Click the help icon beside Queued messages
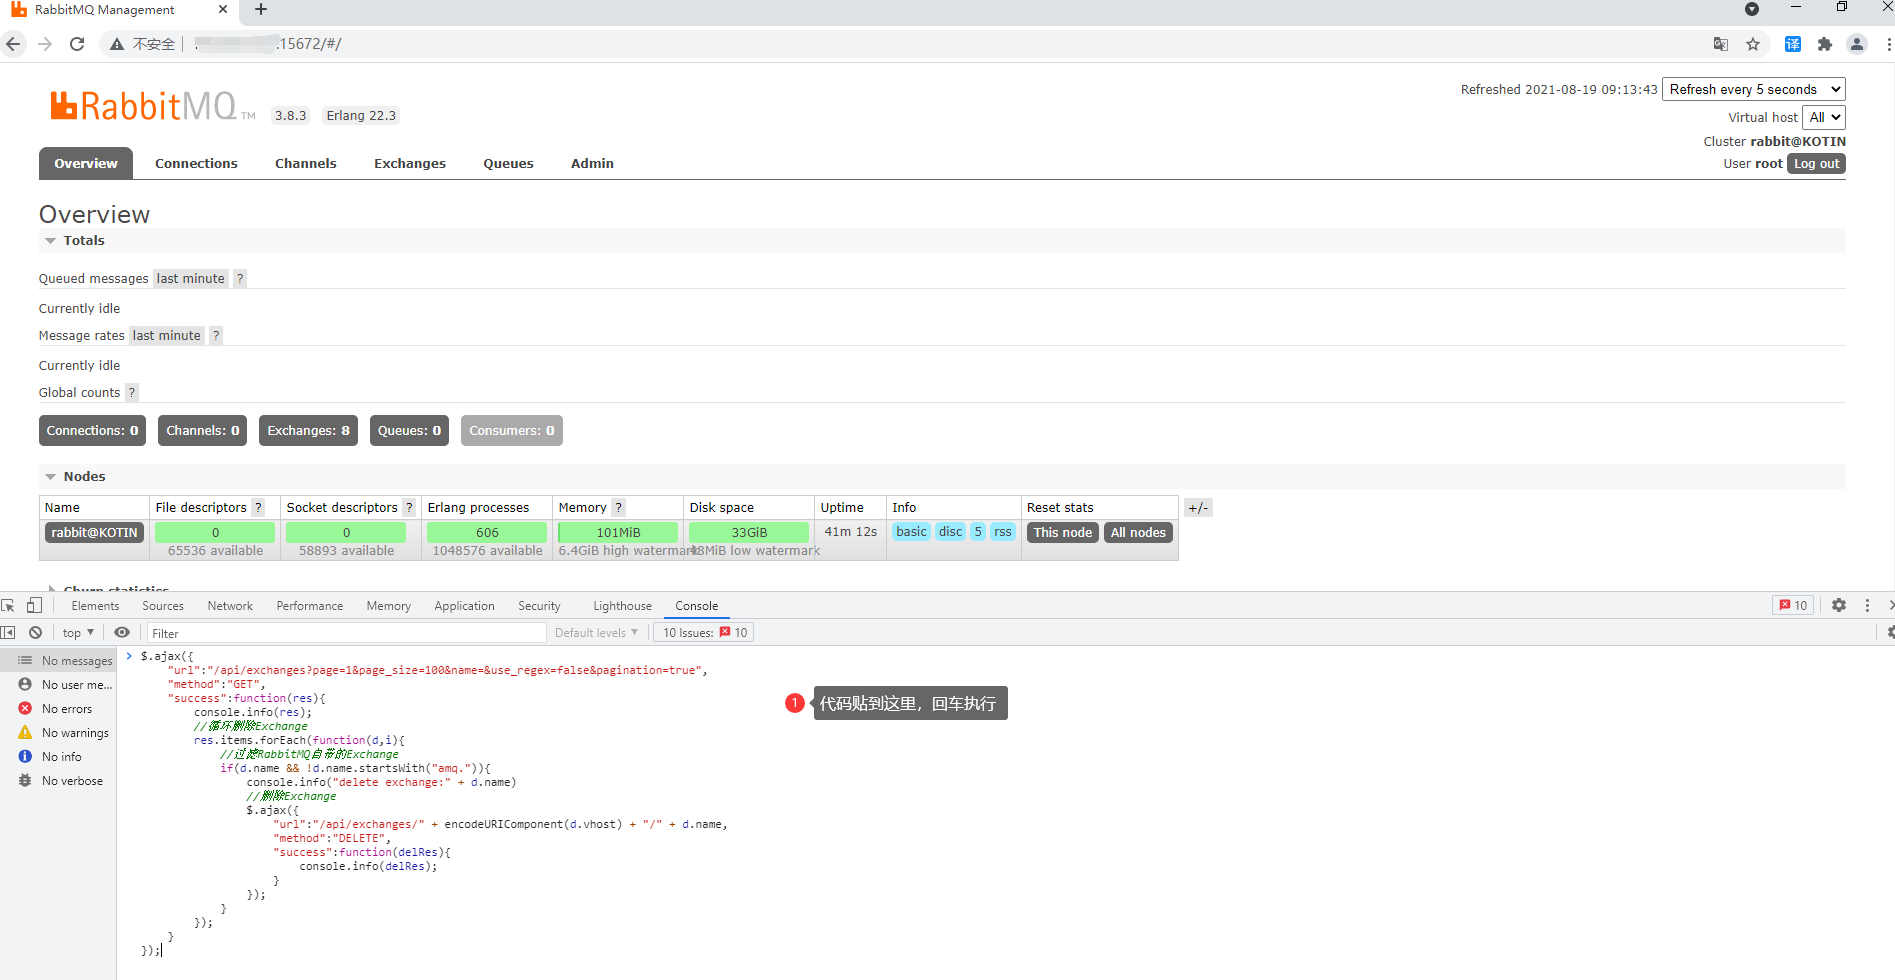Image resolution: width=1895 pixels, height=980 pixels. [240, 279]
